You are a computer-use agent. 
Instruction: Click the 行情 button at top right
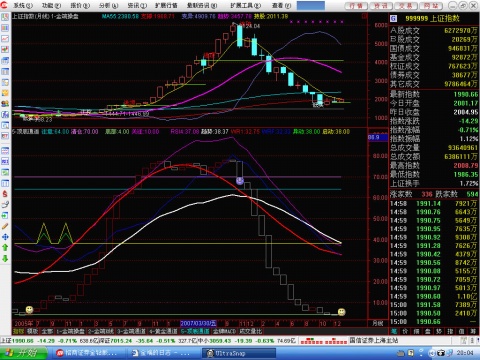356,6
